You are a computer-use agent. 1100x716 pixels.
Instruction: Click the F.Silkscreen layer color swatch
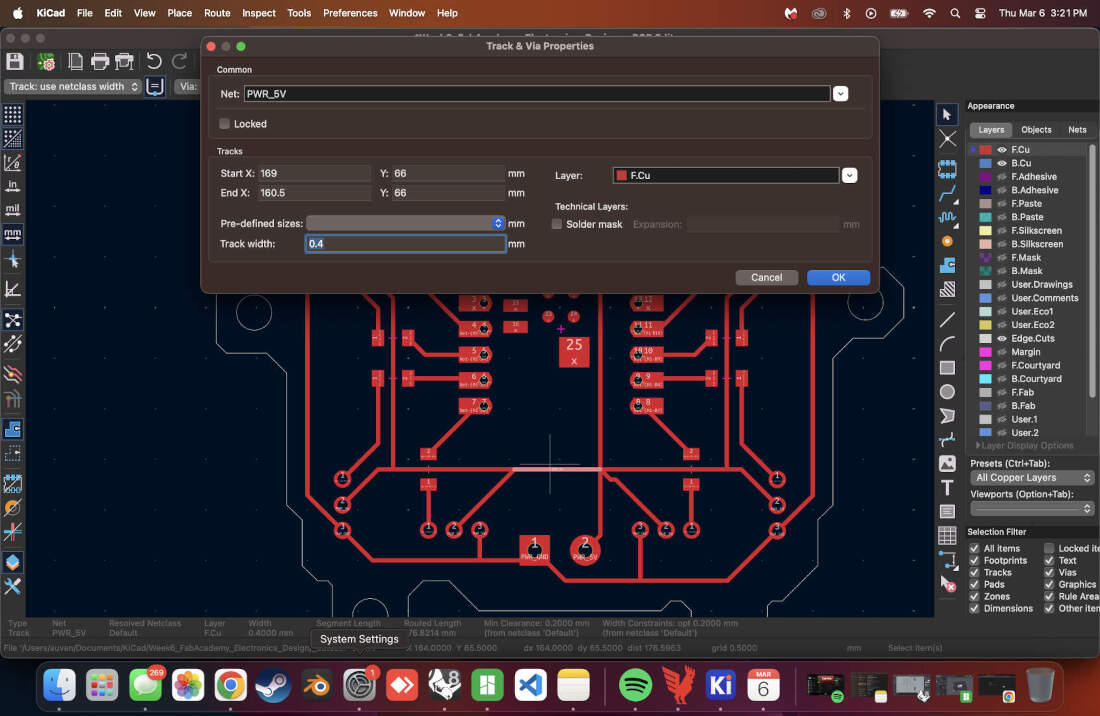point(986,231)
